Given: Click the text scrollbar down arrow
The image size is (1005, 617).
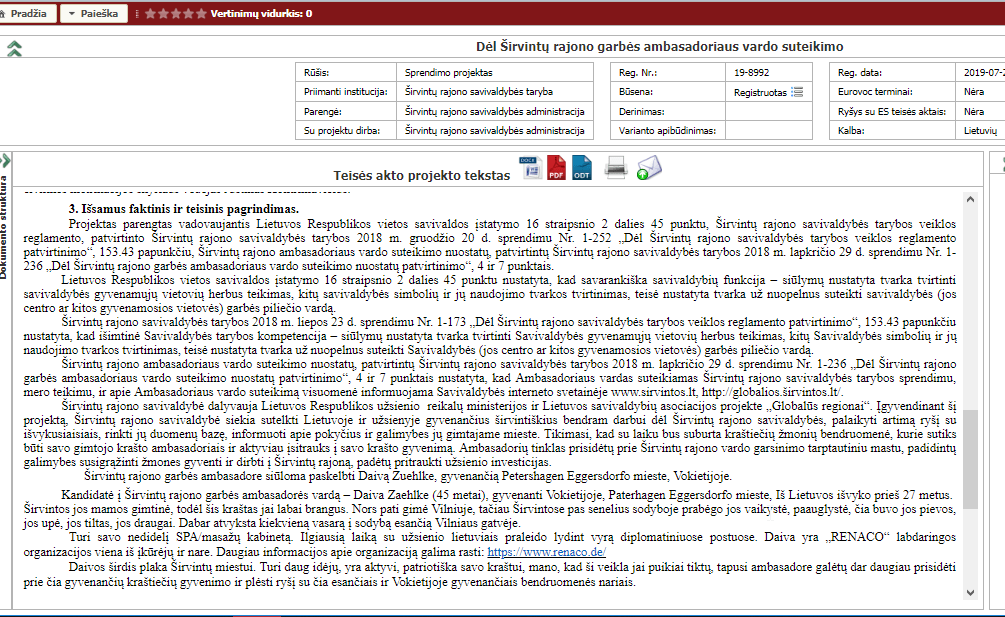Looking at the screenshot, I should point(968,593).
